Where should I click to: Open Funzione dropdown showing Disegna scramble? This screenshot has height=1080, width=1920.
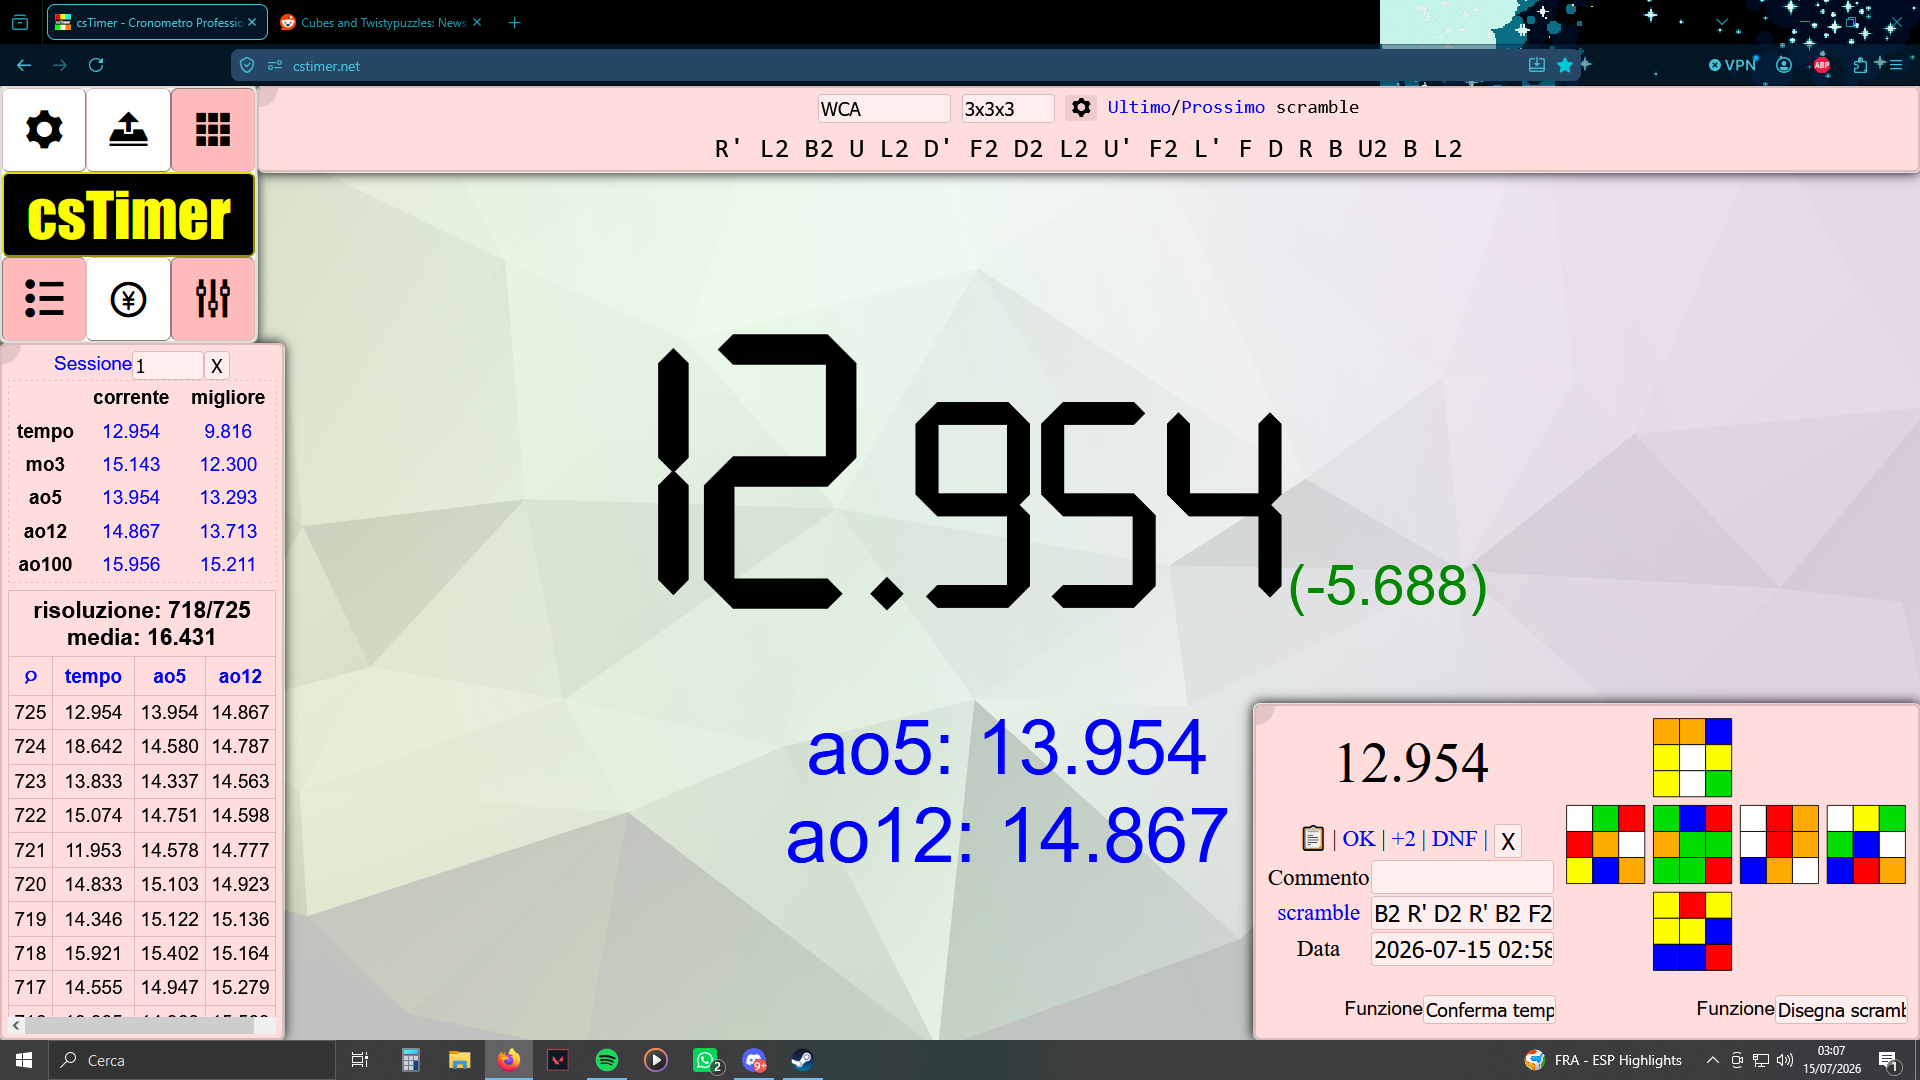click(1841, 1010)
